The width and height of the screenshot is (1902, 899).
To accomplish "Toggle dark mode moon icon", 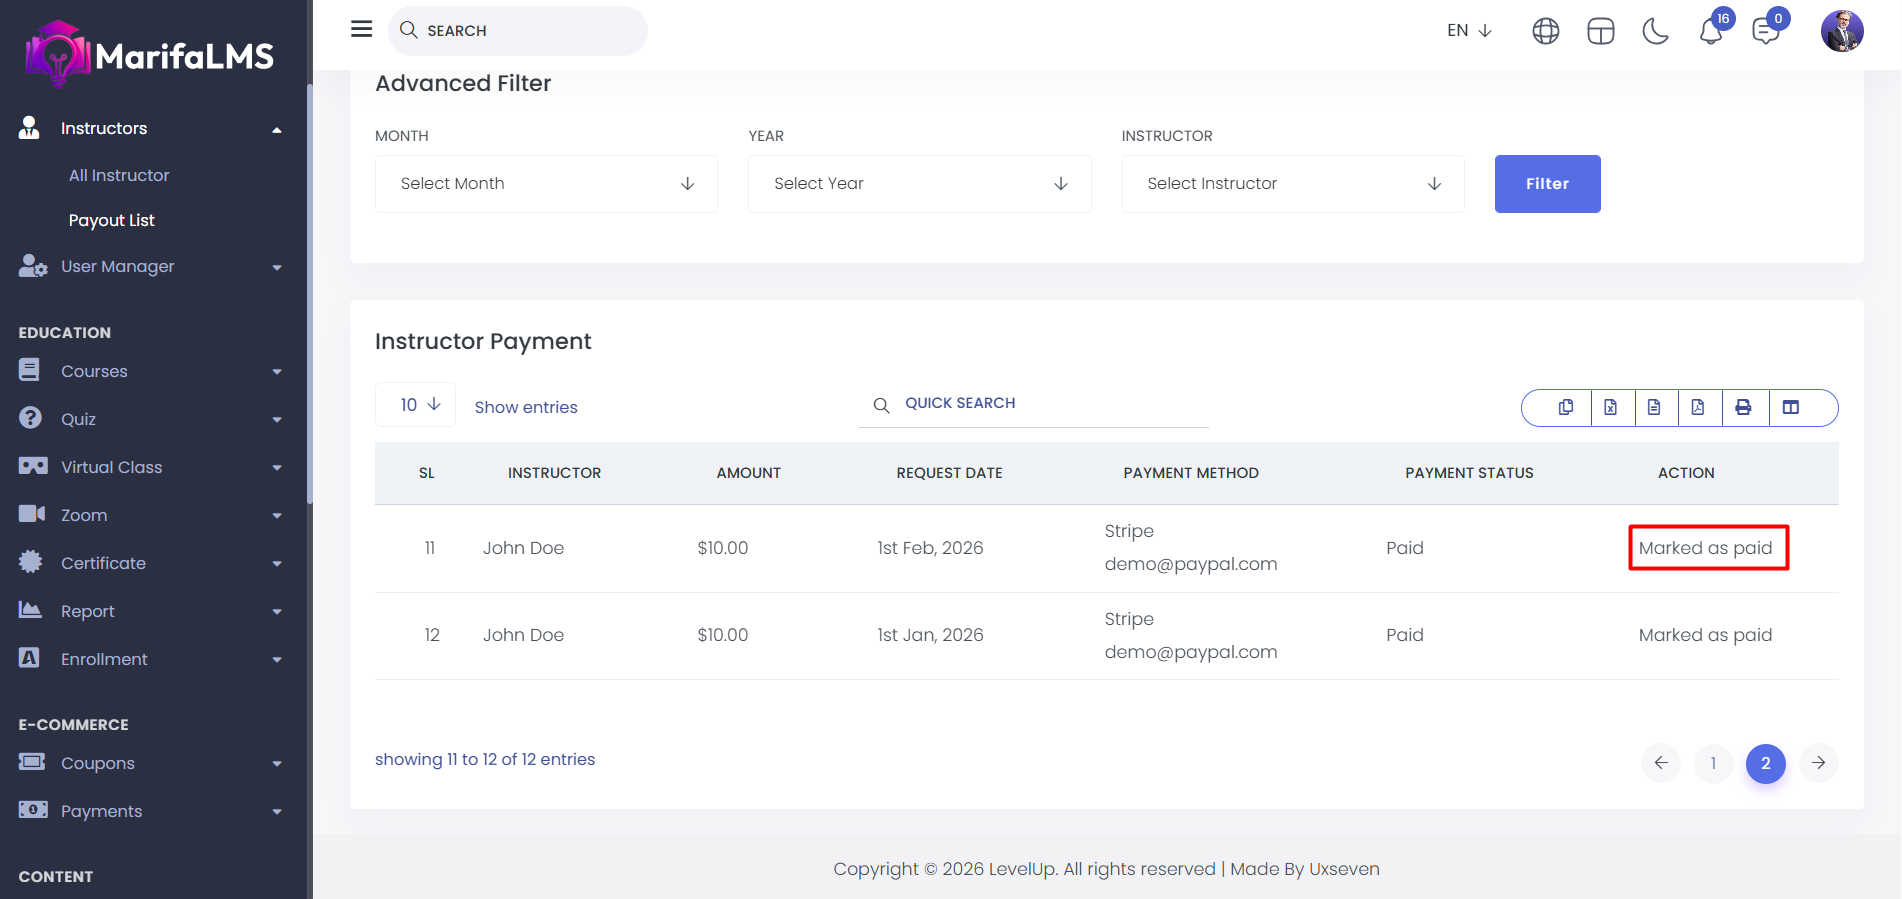I will (x=1655, y=32).
